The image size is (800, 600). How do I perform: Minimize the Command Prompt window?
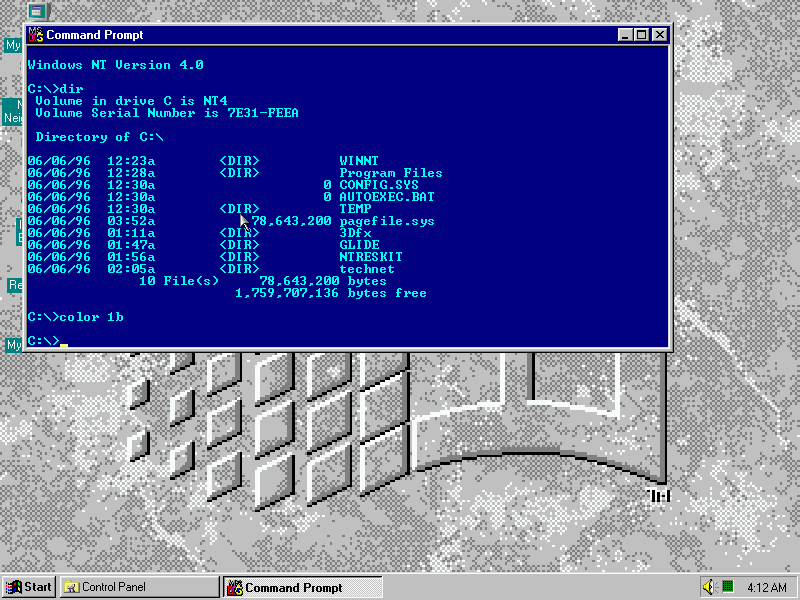625,35
